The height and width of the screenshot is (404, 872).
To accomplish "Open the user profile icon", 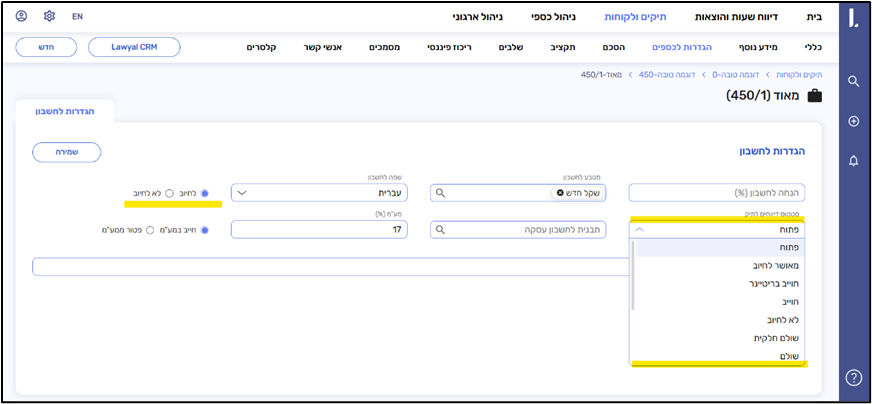I will click(22, 17).
